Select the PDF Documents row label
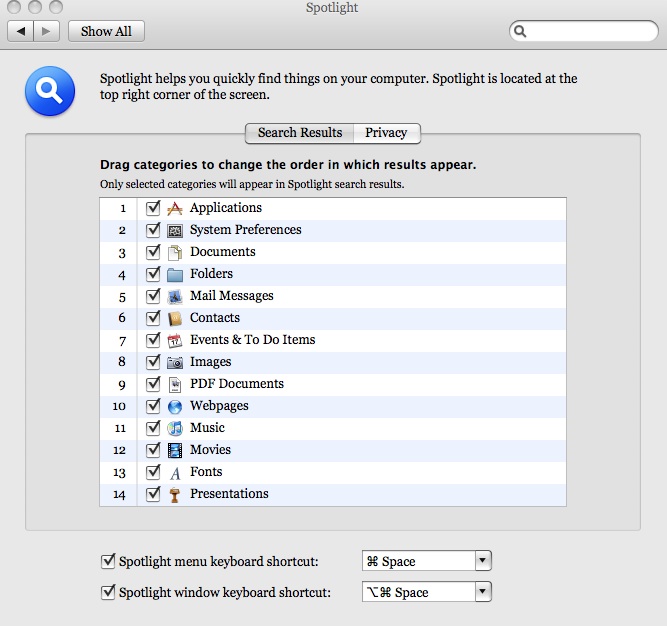 pos(237,384)
